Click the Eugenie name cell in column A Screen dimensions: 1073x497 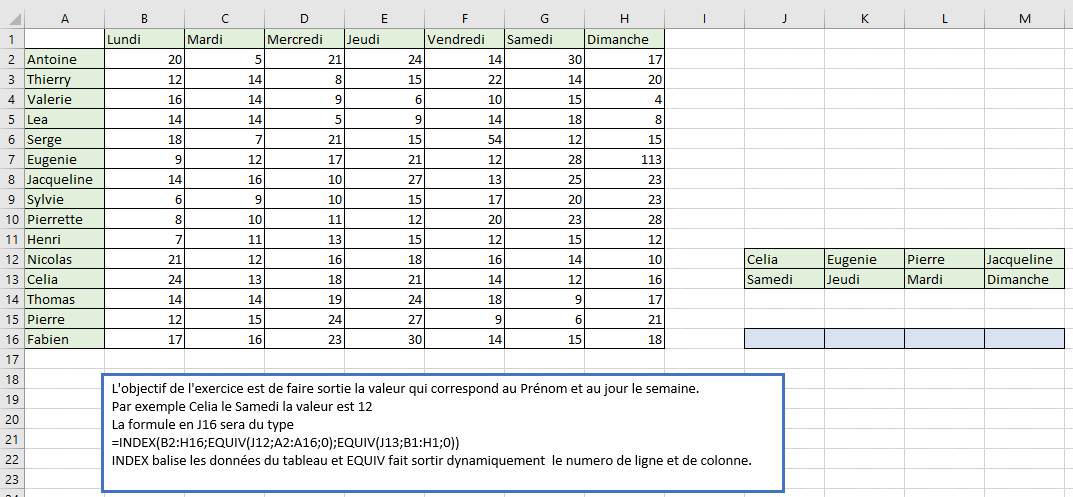pos(64,159)
